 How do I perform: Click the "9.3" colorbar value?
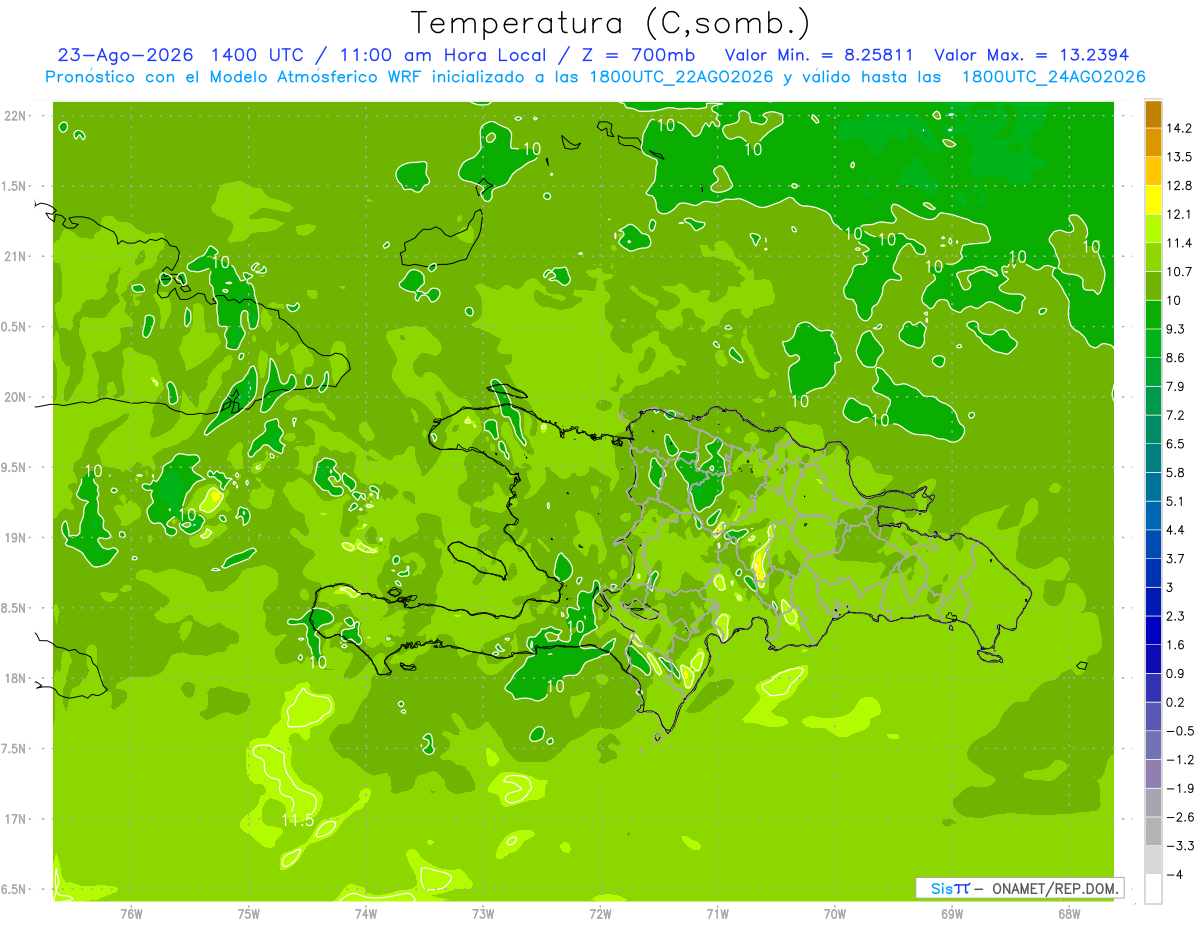[1177, 329]
